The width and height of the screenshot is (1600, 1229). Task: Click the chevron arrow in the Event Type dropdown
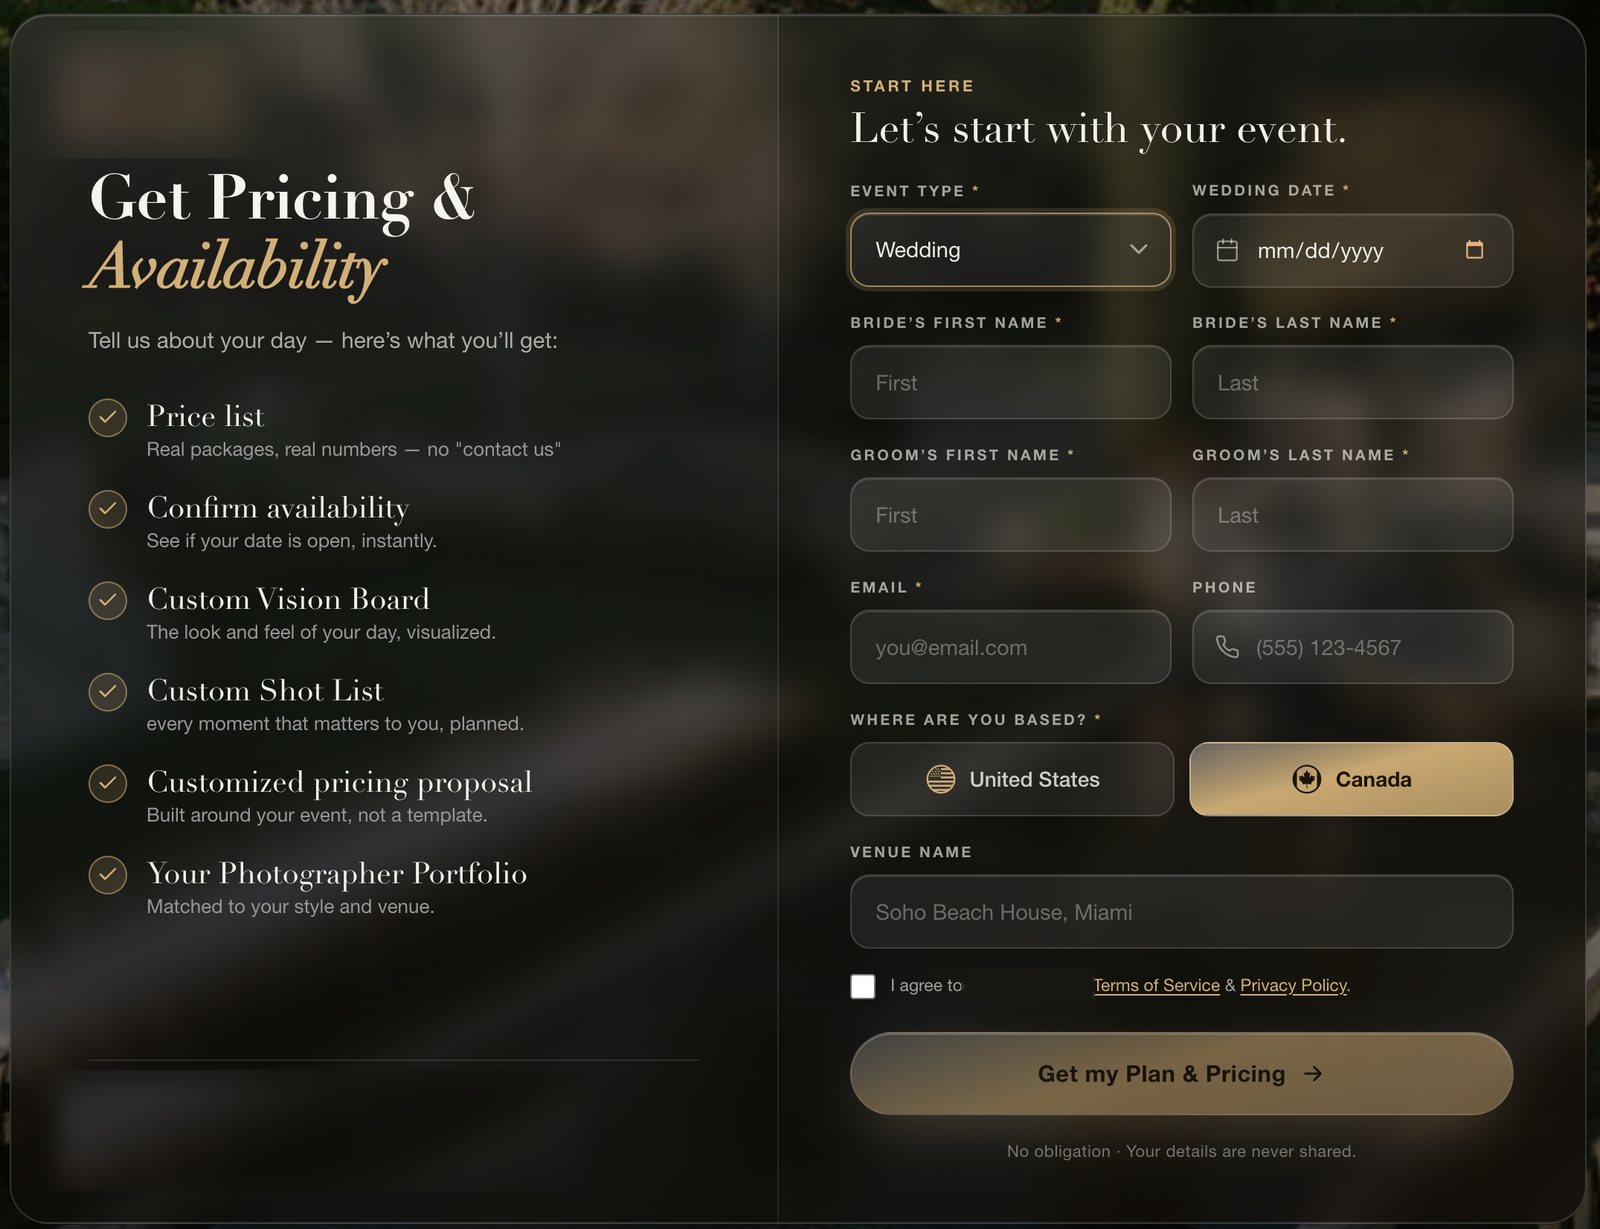1138,249
